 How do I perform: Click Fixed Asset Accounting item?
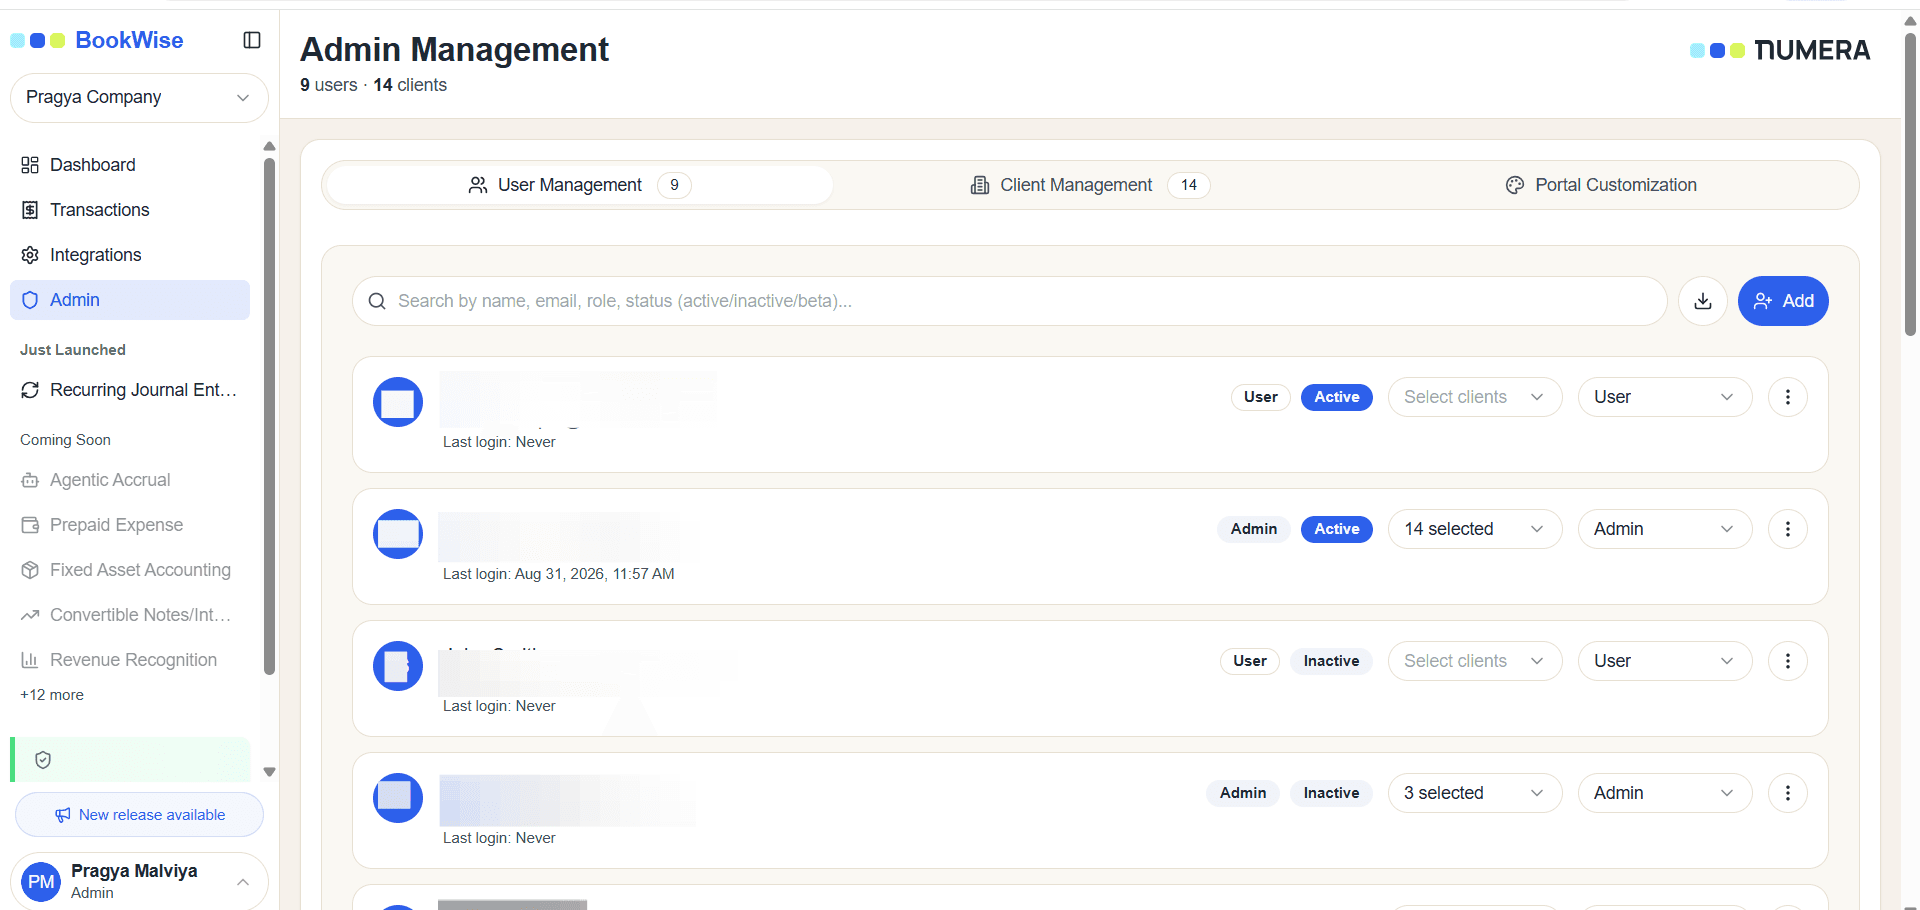tap(130, 570)
